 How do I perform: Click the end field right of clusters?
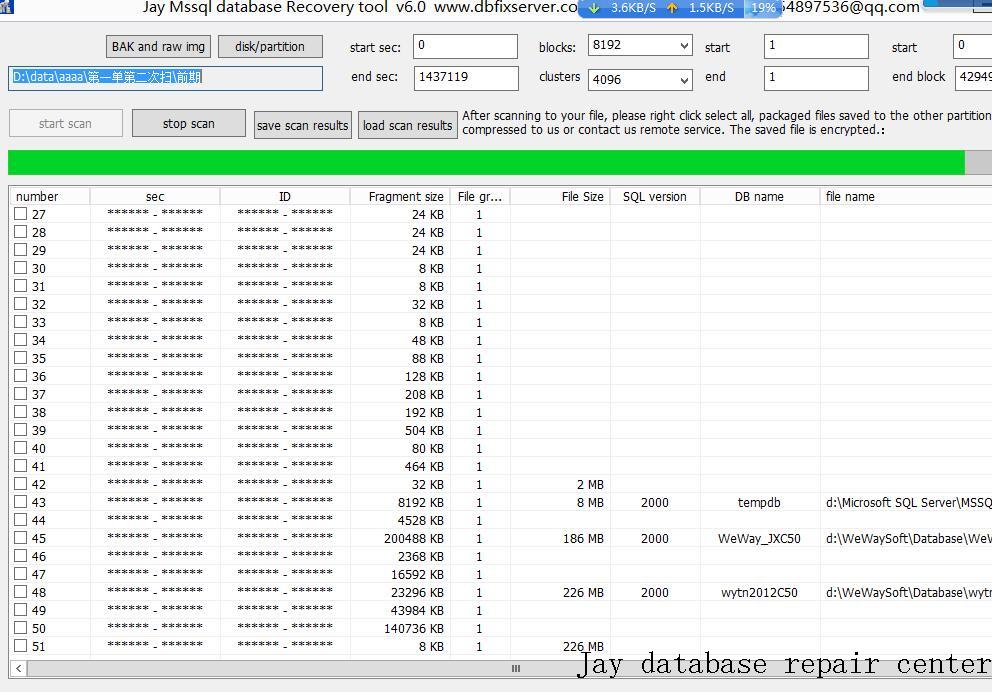[x=816, y=78]
